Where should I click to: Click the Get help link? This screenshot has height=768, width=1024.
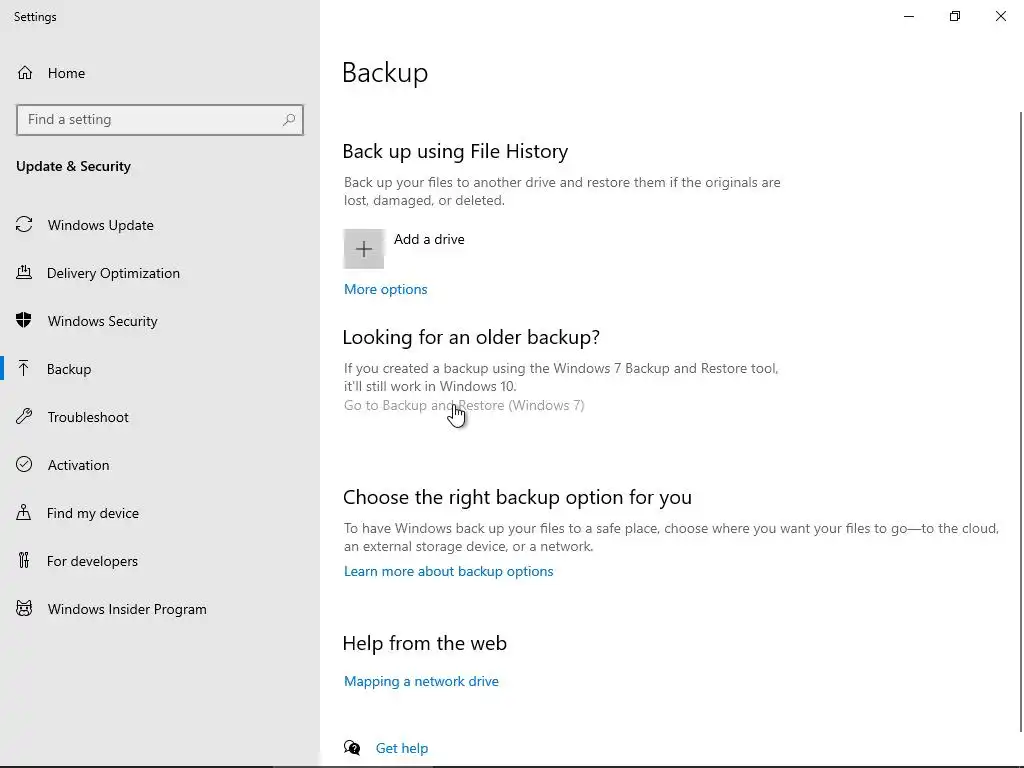[401, 748]
